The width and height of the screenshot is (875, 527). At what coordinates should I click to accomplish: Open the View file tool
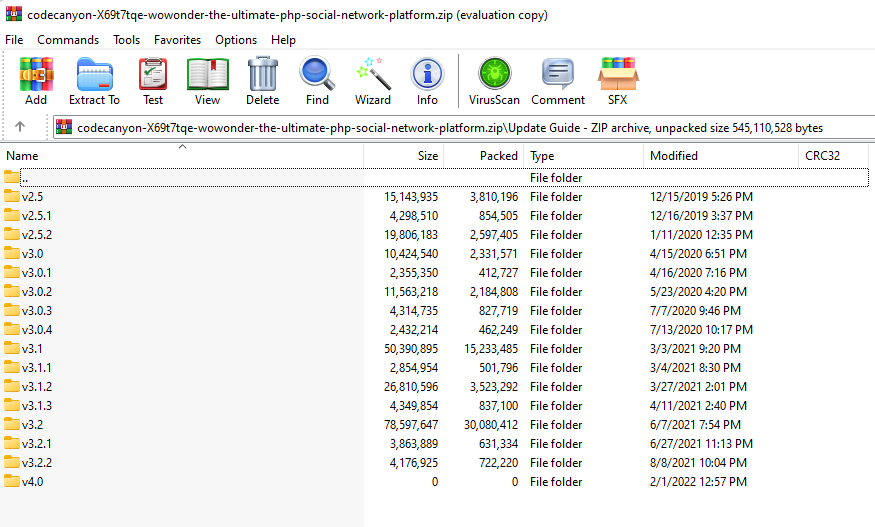(x=207, y=81)
